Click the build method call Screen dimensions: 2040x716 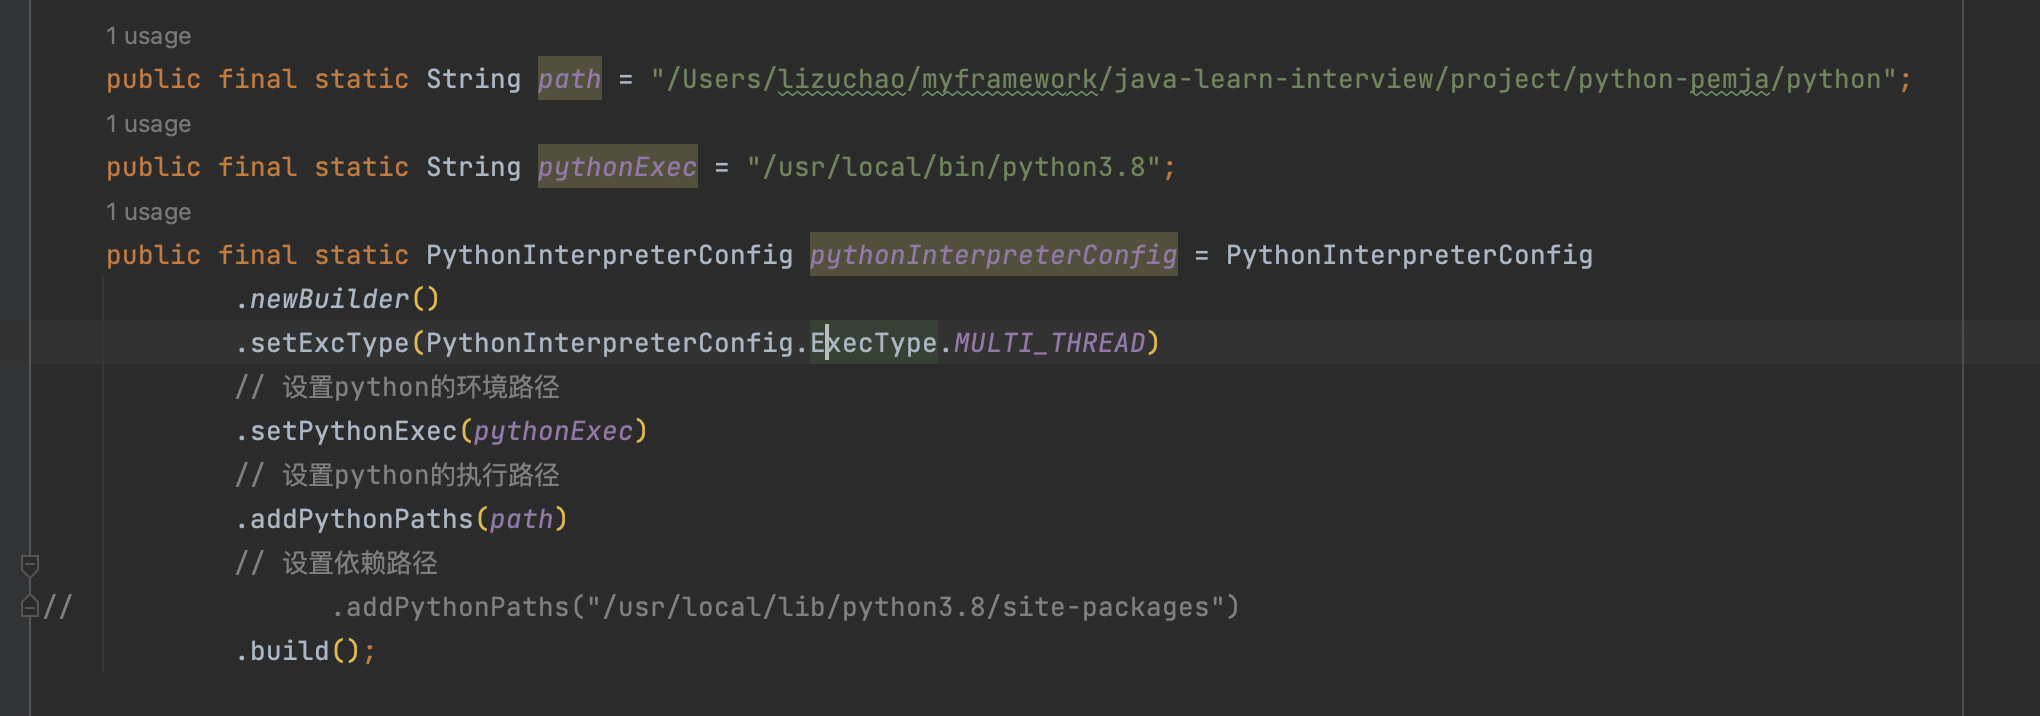click(289, 651)
